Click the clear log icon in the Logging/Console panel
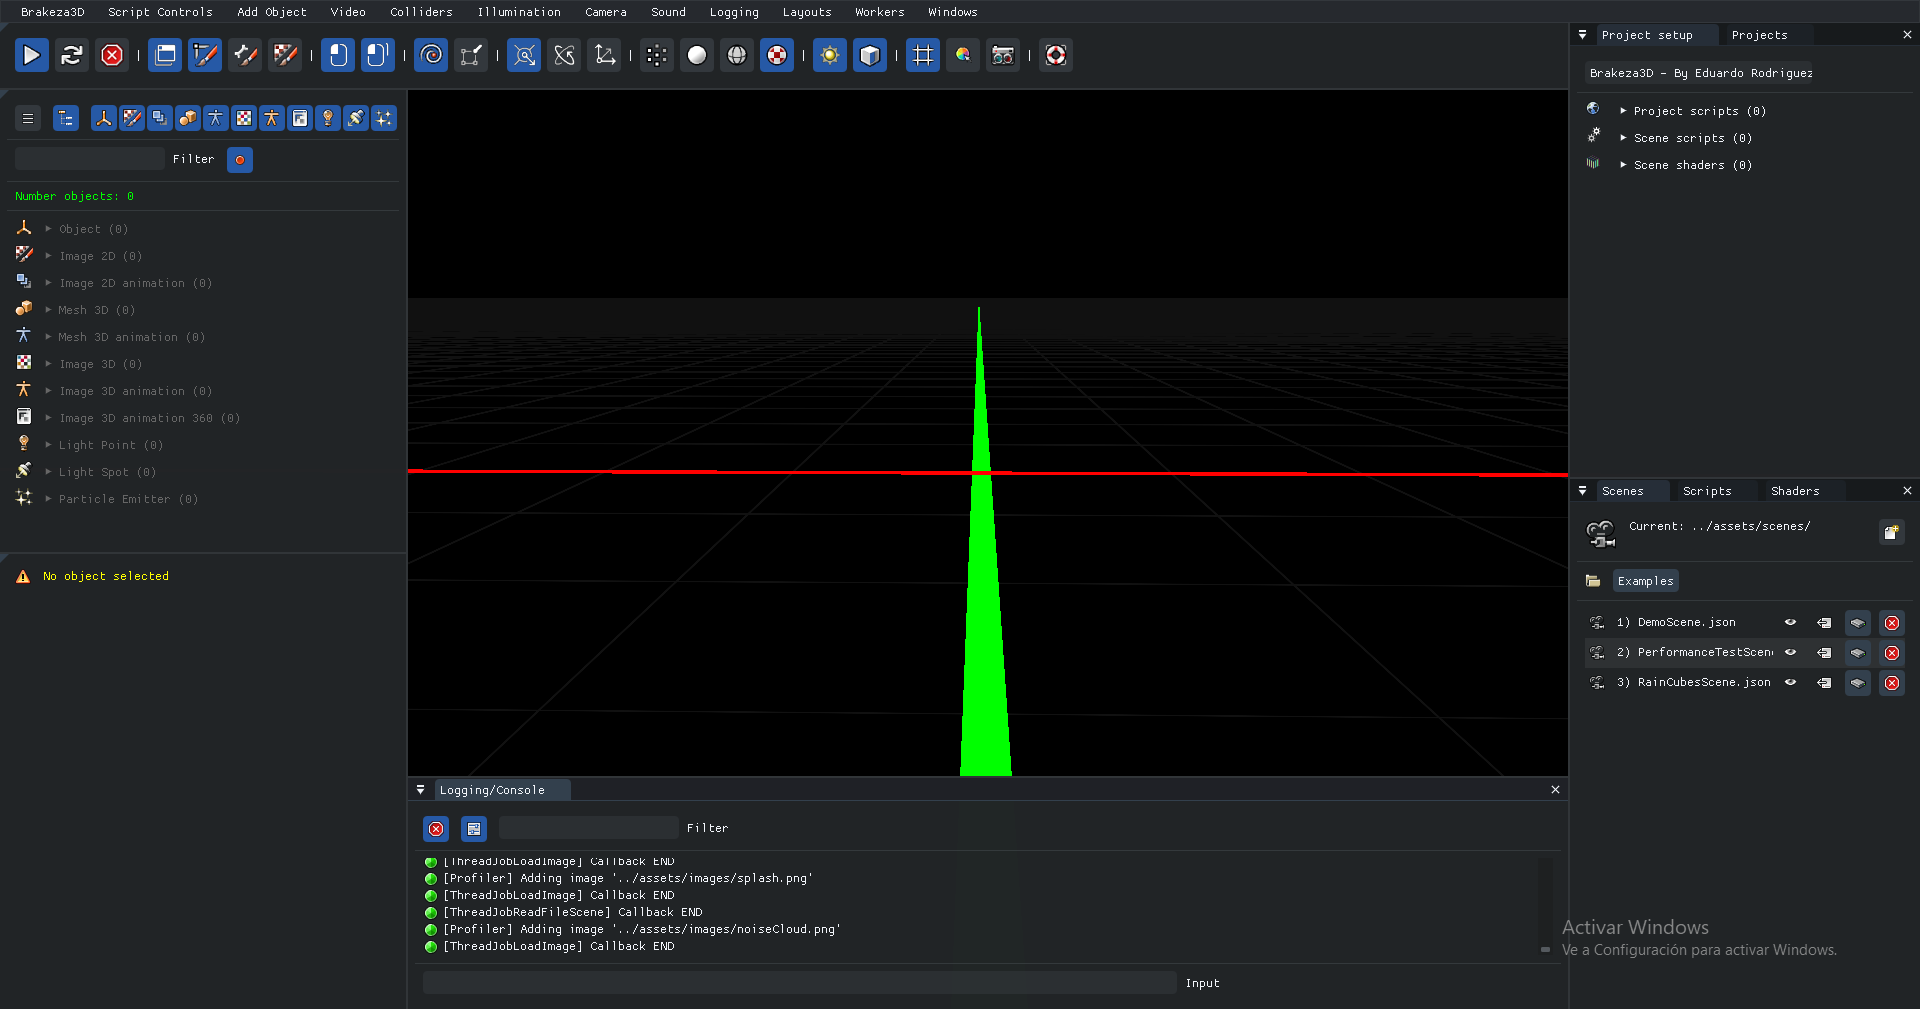This screenshot has height=1009, width=1920. point(436,828)
